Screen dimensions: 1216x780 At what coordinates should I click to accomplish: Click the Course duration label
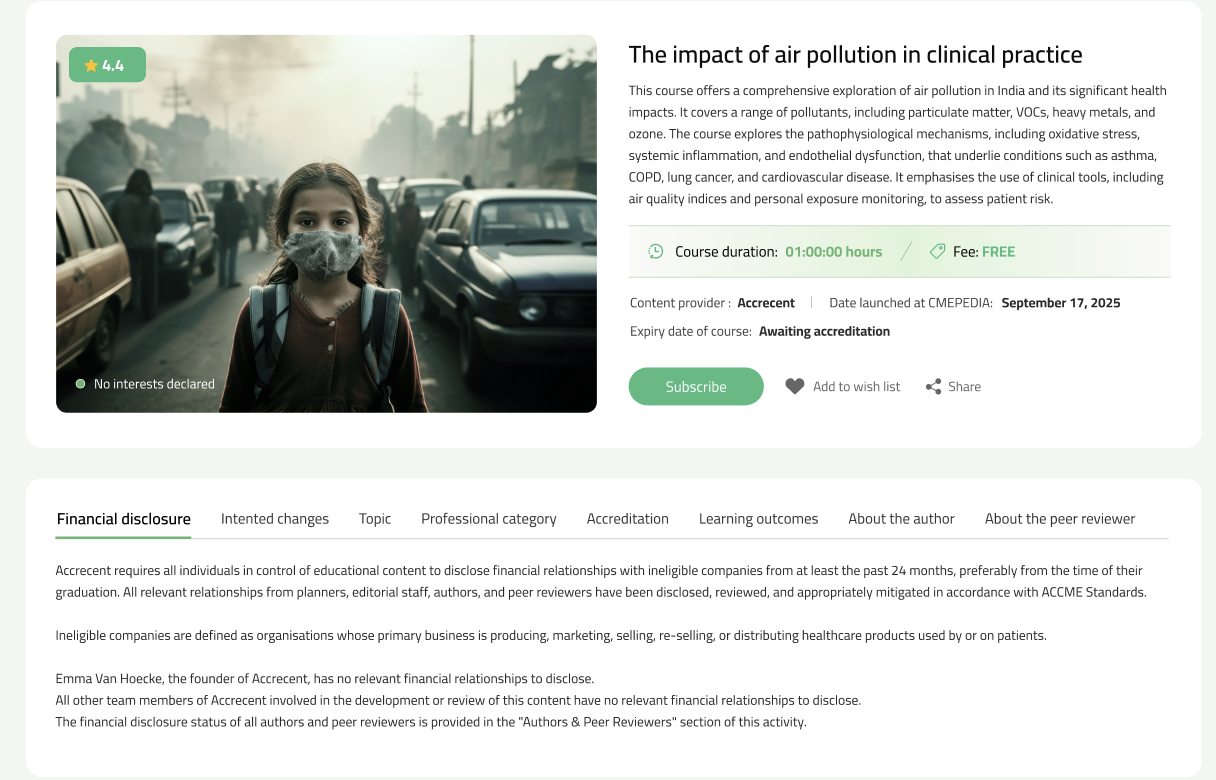coord(726,252)
